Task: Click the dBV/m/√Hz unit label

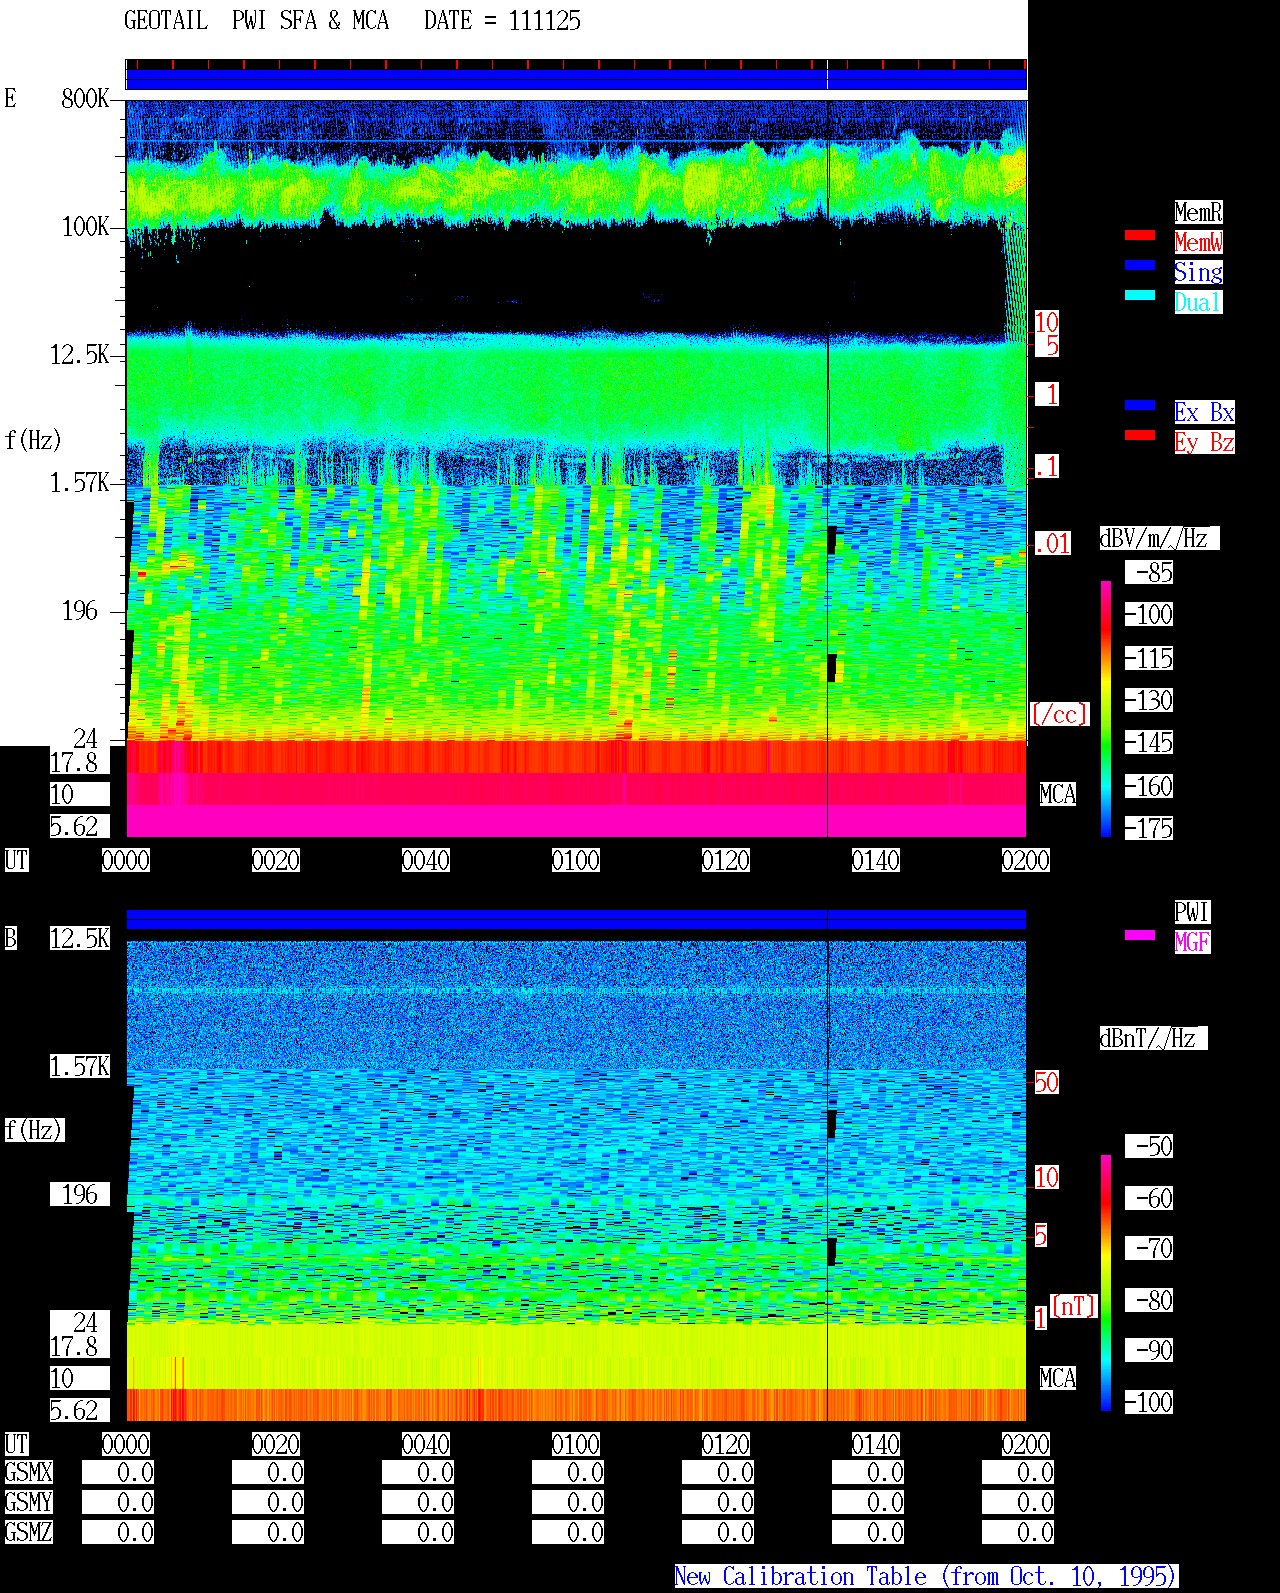Action: [1159, 538]
